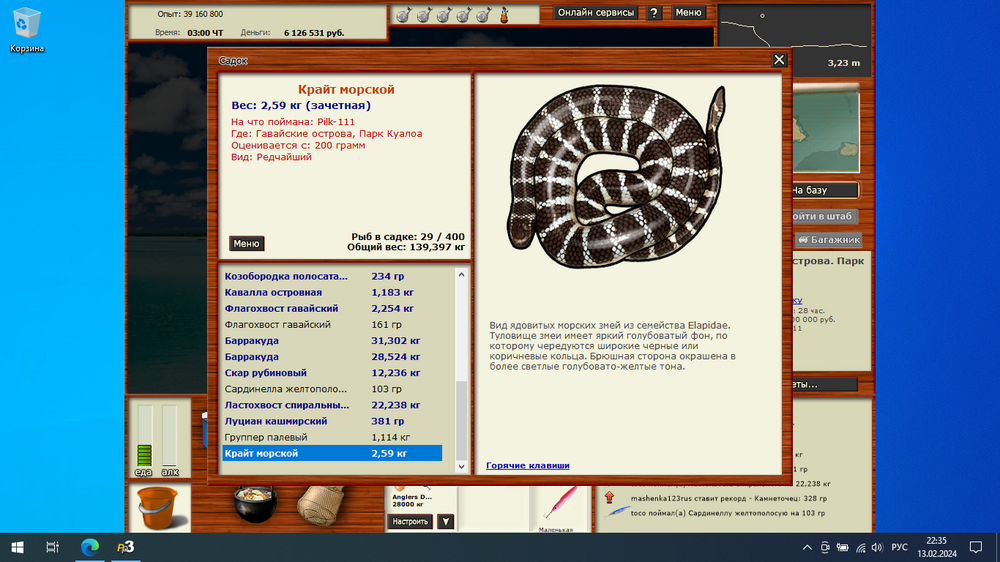
Task: Select Барракуда 28,524 кг row
Action: [x=332, y=357]
